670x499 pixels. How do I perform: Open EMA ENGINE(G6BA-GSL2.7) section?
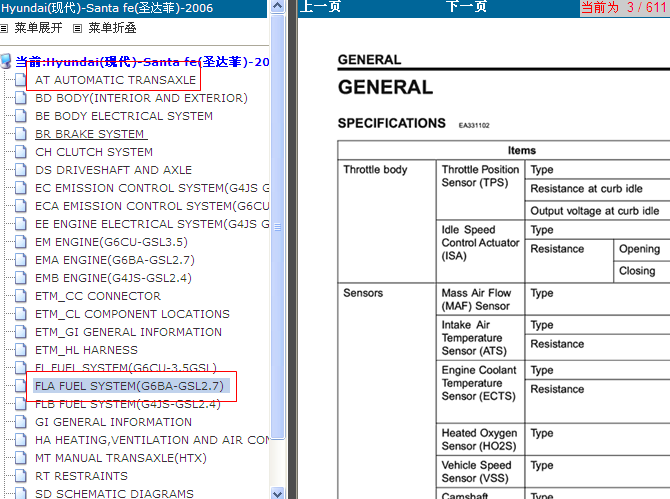click(x=115, y=260)
